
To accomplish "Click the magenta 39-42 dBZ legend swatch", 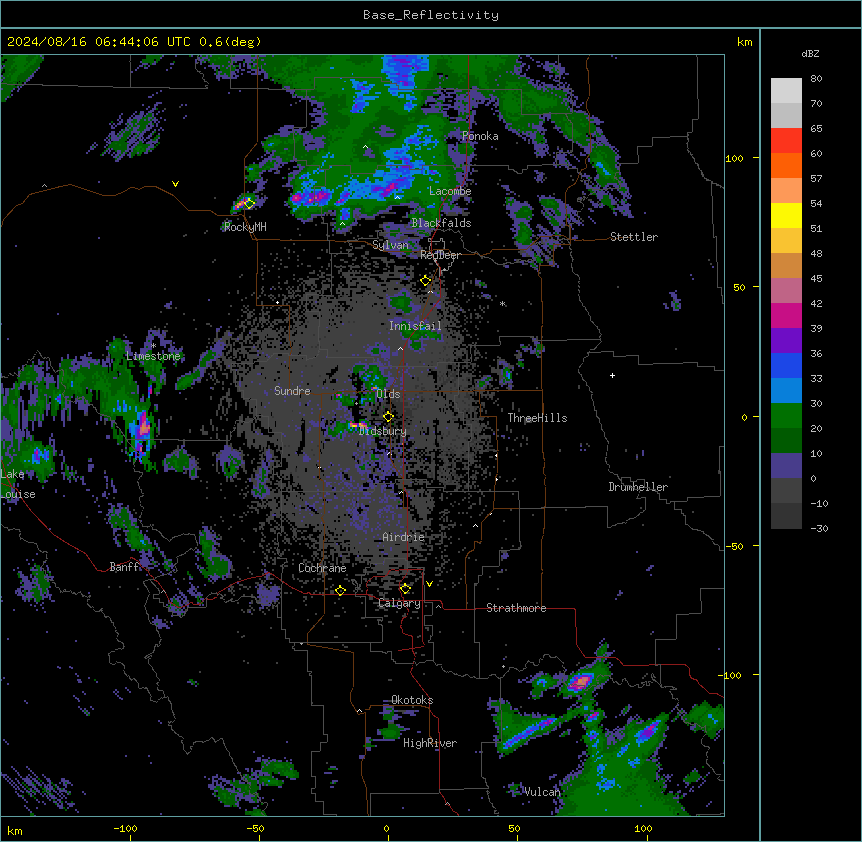I will 786,315.
